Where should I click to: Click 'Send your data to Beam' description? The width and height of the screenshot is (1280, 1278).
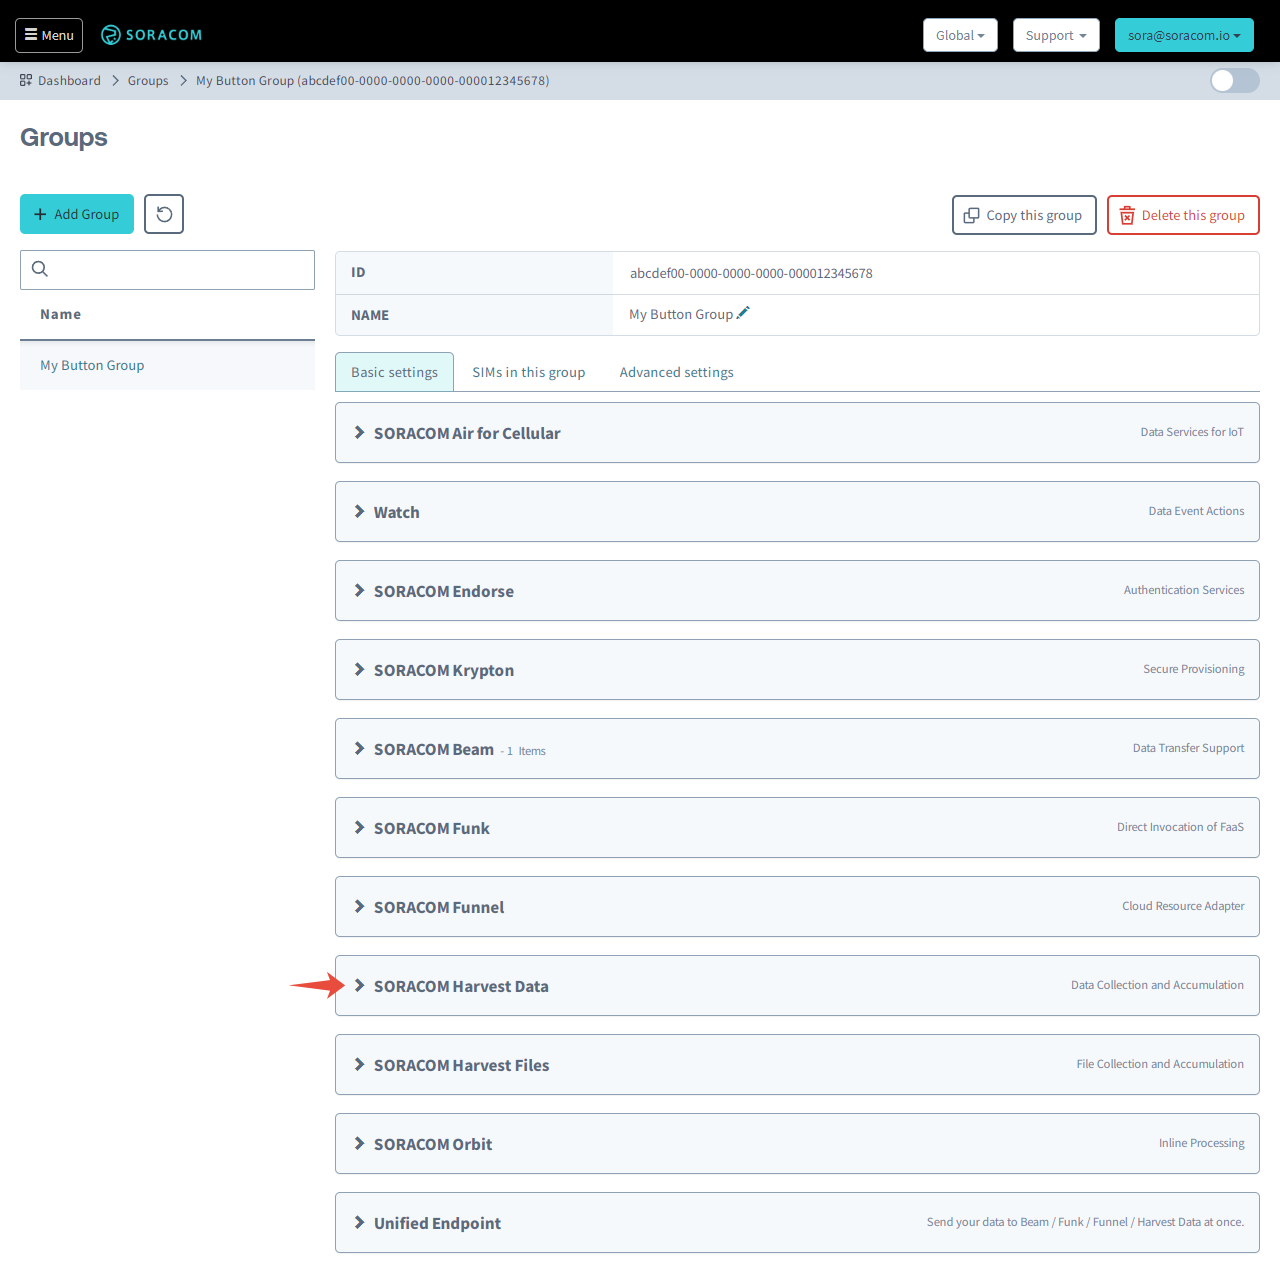1086,1222
